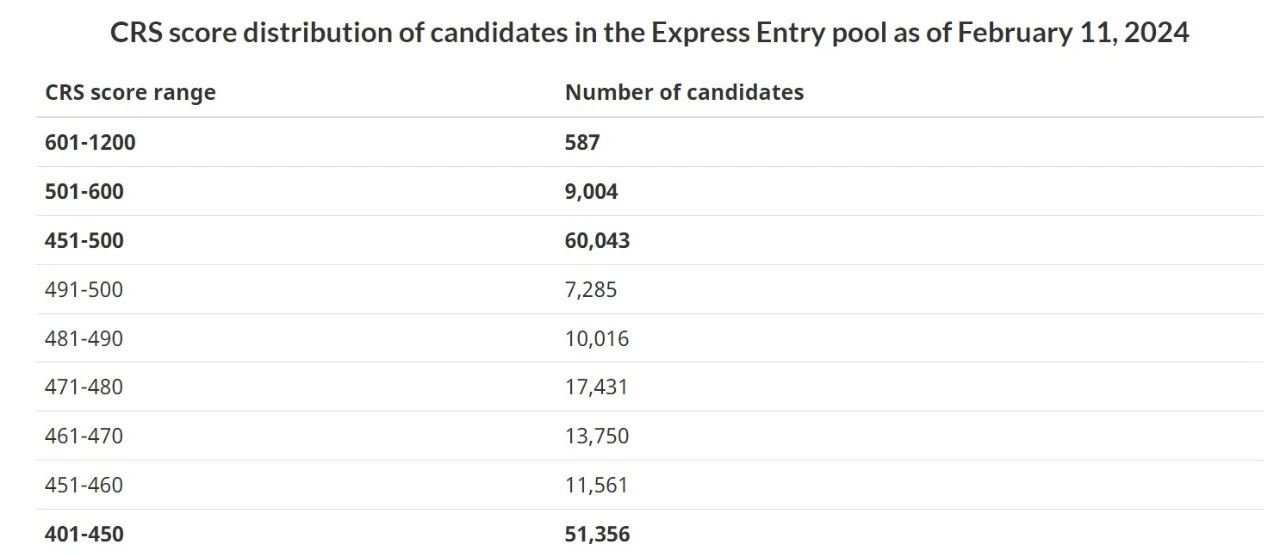Select the 491-500 sub-range cell
The image size is (1280, 557).
[84, 290]
